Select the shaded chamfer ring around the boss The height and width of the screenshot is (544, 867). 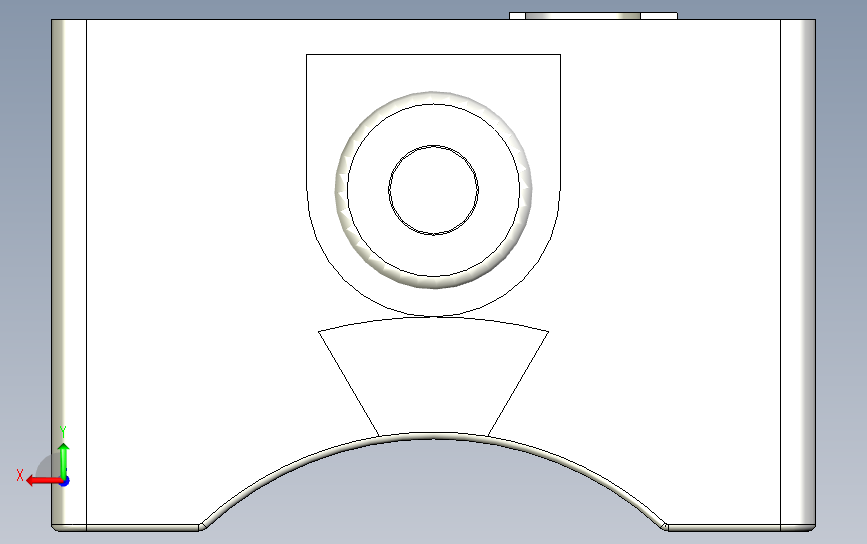pyautogui.click(x=341, y=190)
